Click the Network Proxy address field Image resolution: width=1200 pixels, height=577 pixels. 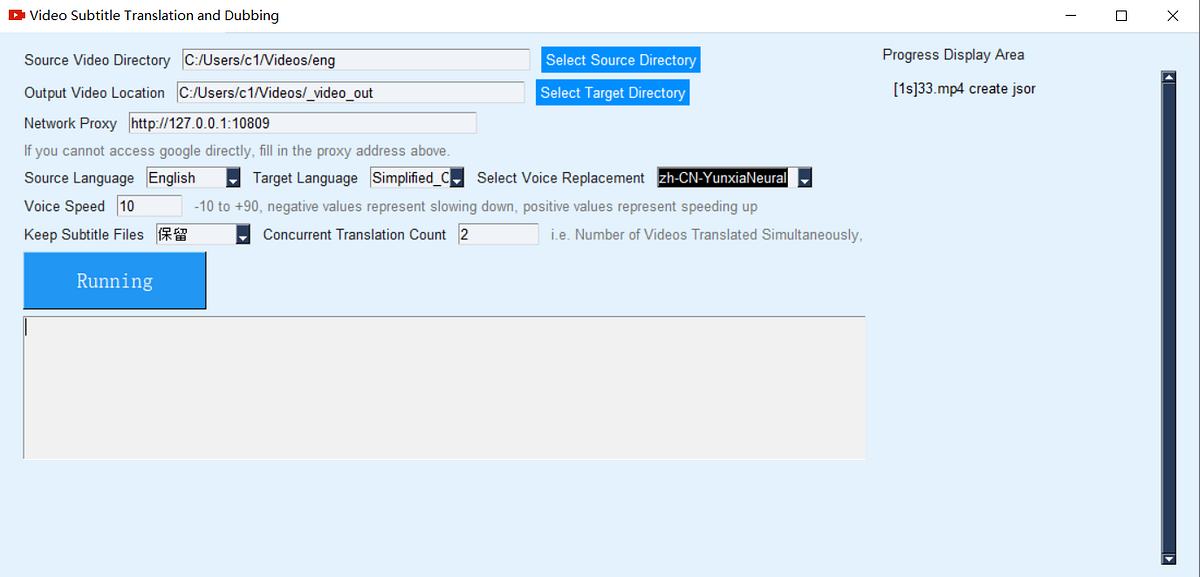(x=302, y=122)
